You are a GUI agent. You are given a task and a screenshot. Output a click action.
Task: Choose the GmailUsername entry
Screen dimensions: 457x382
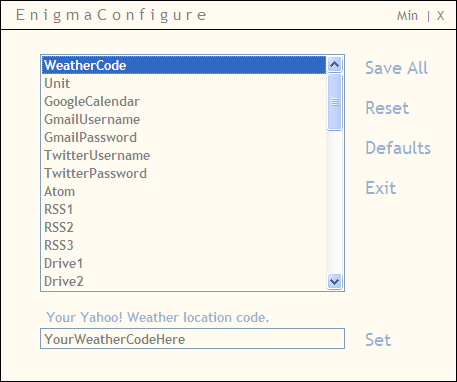[184, 119]
